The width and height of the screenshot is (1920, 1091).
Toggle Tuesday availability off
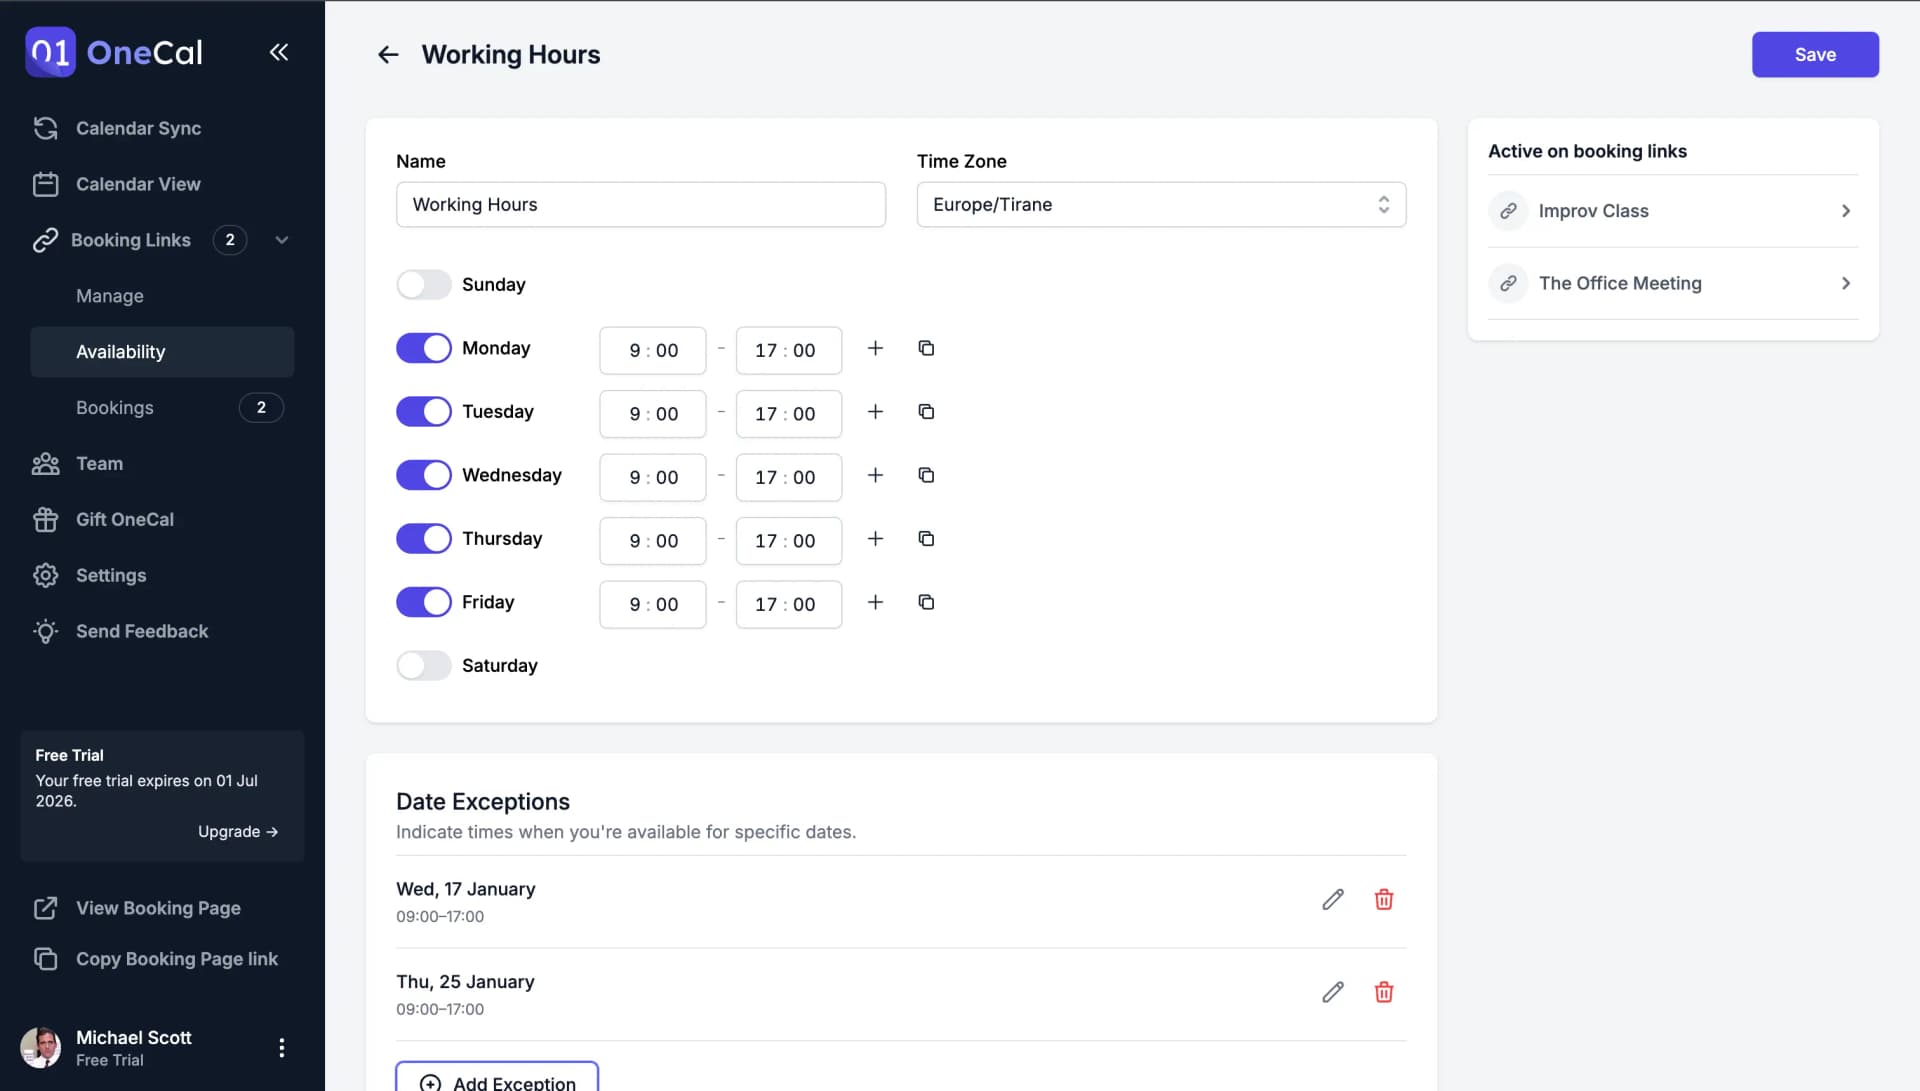coord(423,412)
